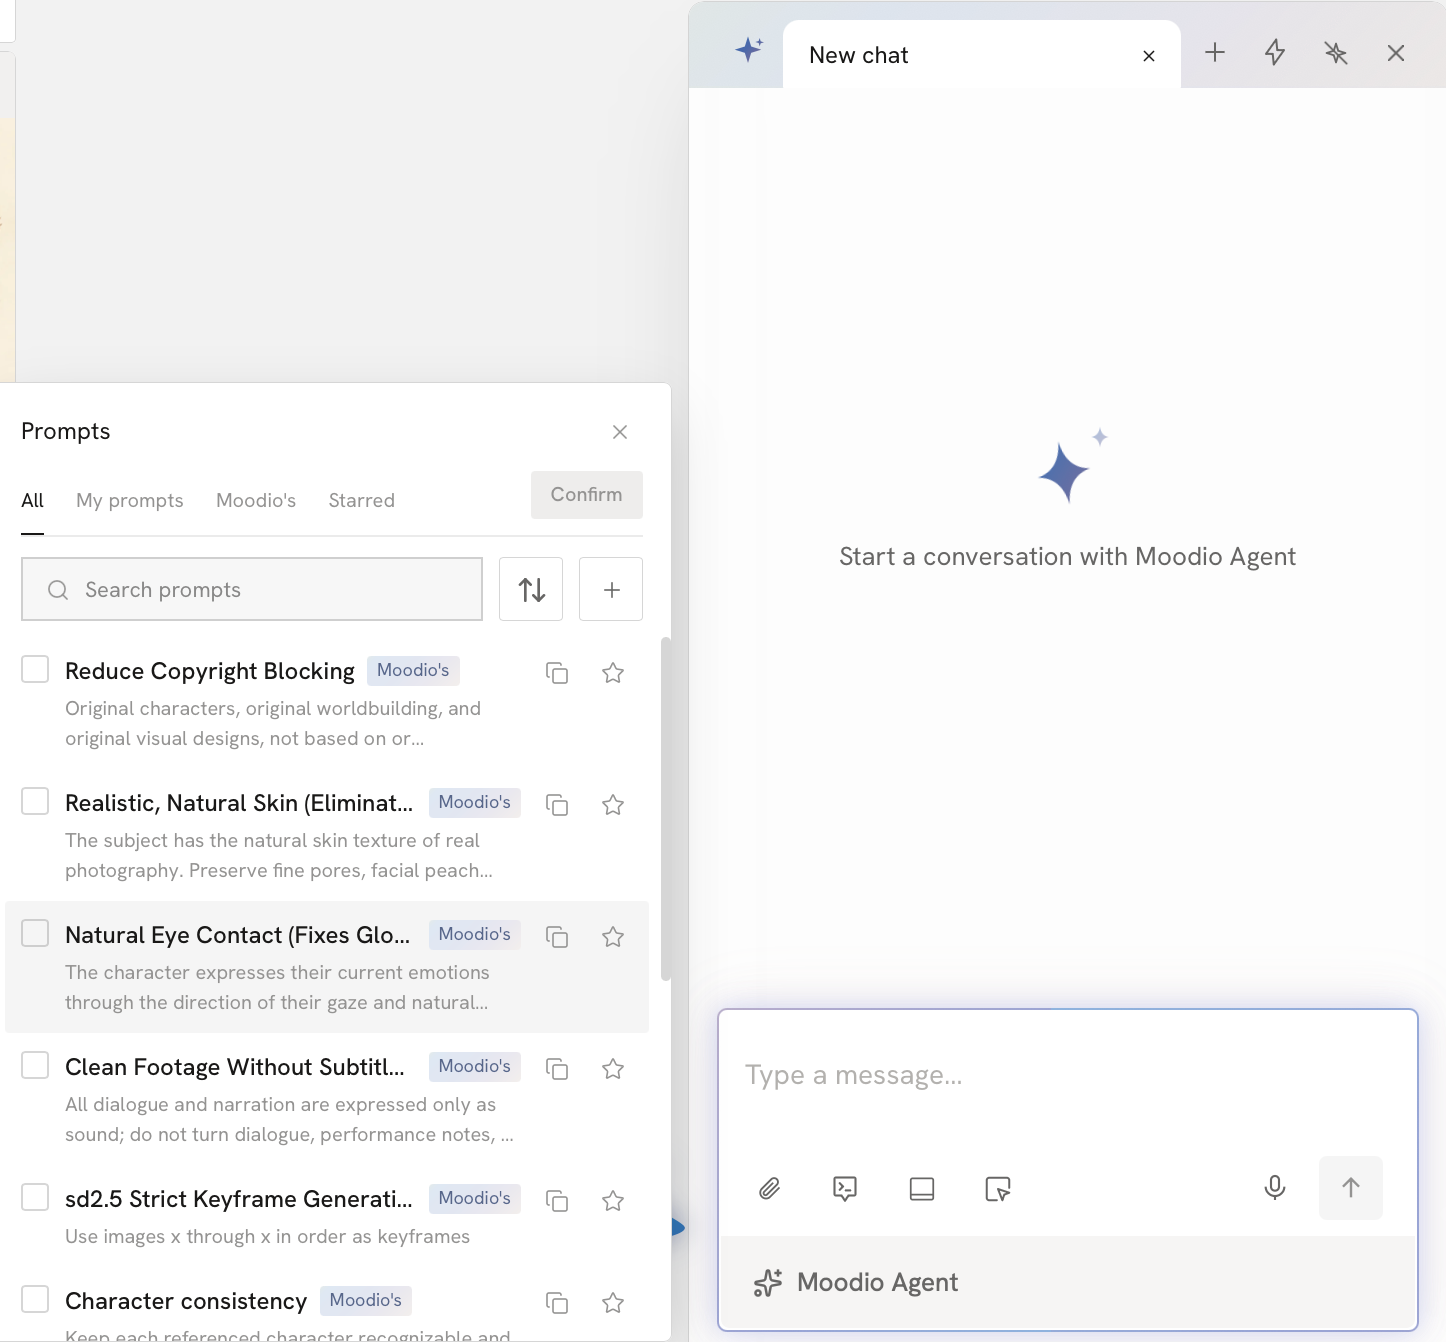The height and width of the screenshot is (1342, 1446).
Task: Open a new chat tab with plus icon
Action: 1215,52
